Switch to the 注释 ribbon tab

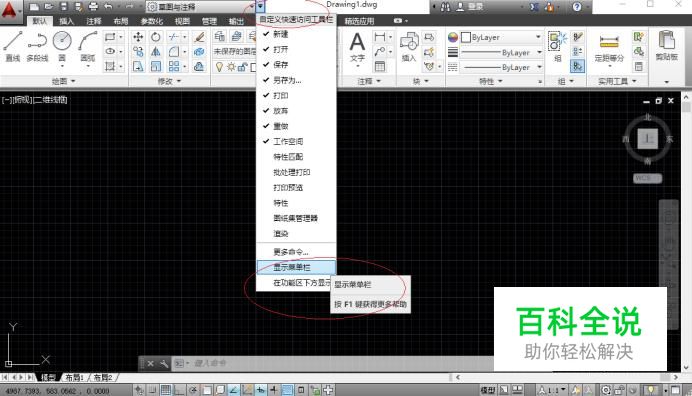pyautogui.click(x=94, y=21)
